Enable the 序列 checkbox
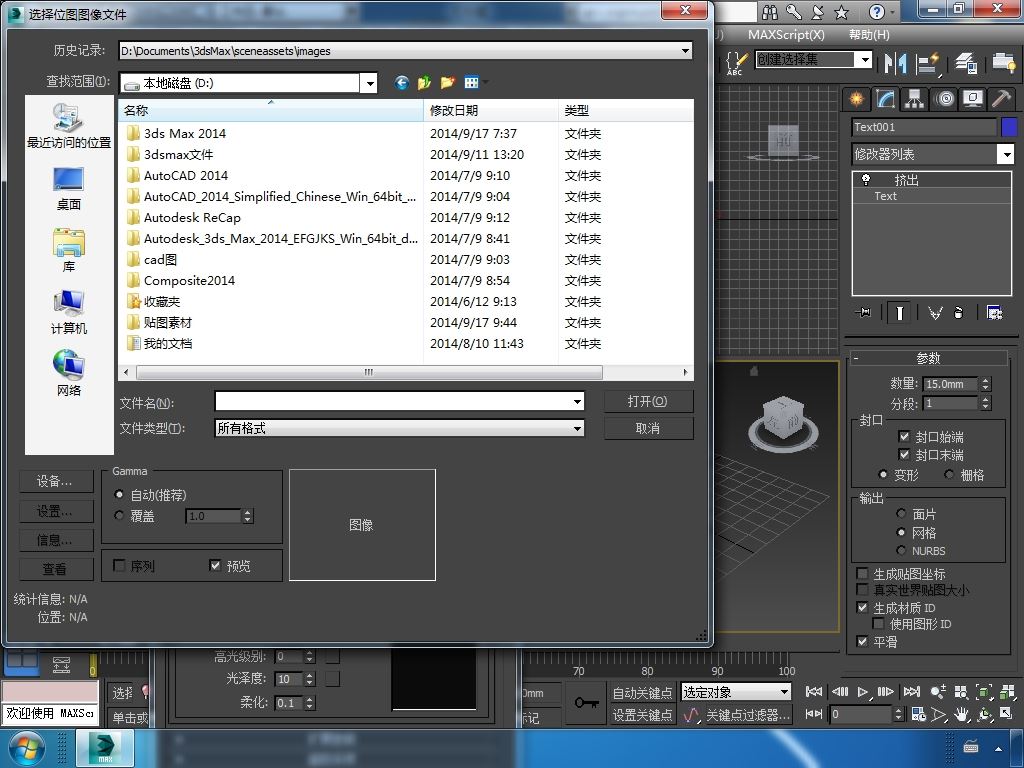The width and height of the screenshot is (1024, 768). tap(119, 565)
